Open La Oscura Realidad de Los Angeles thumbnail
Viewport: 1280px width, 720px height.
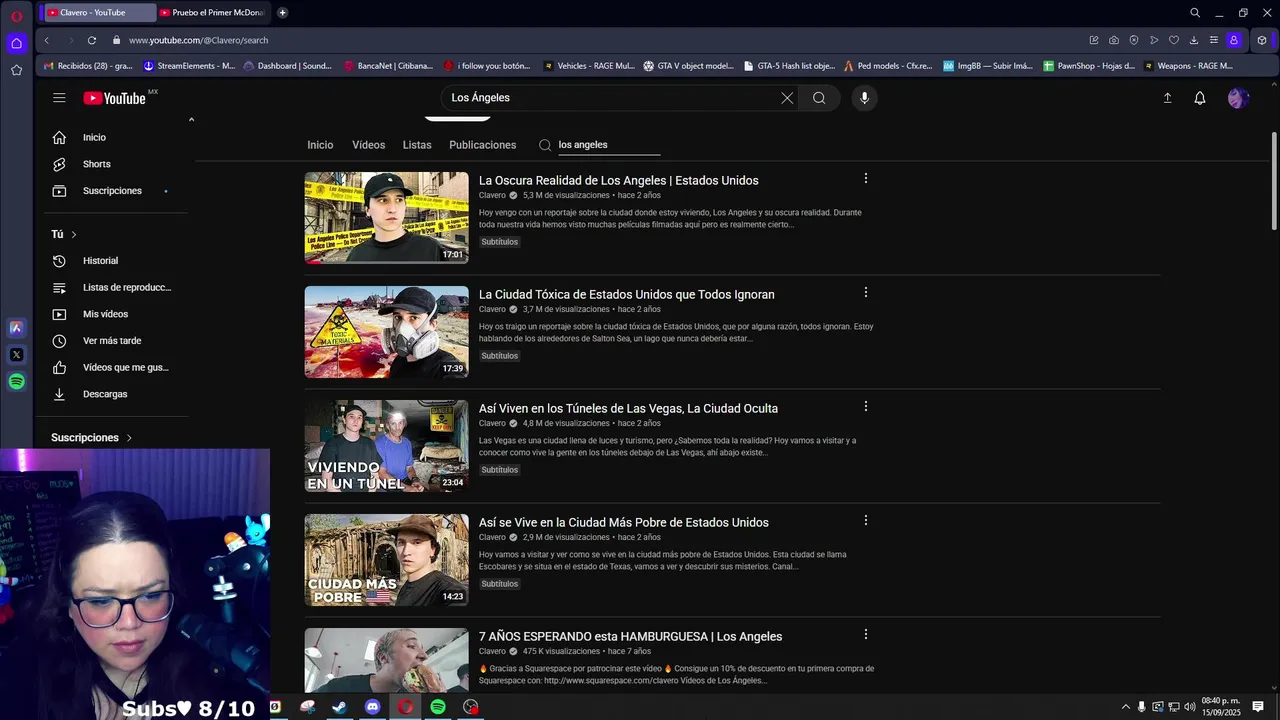386,218
